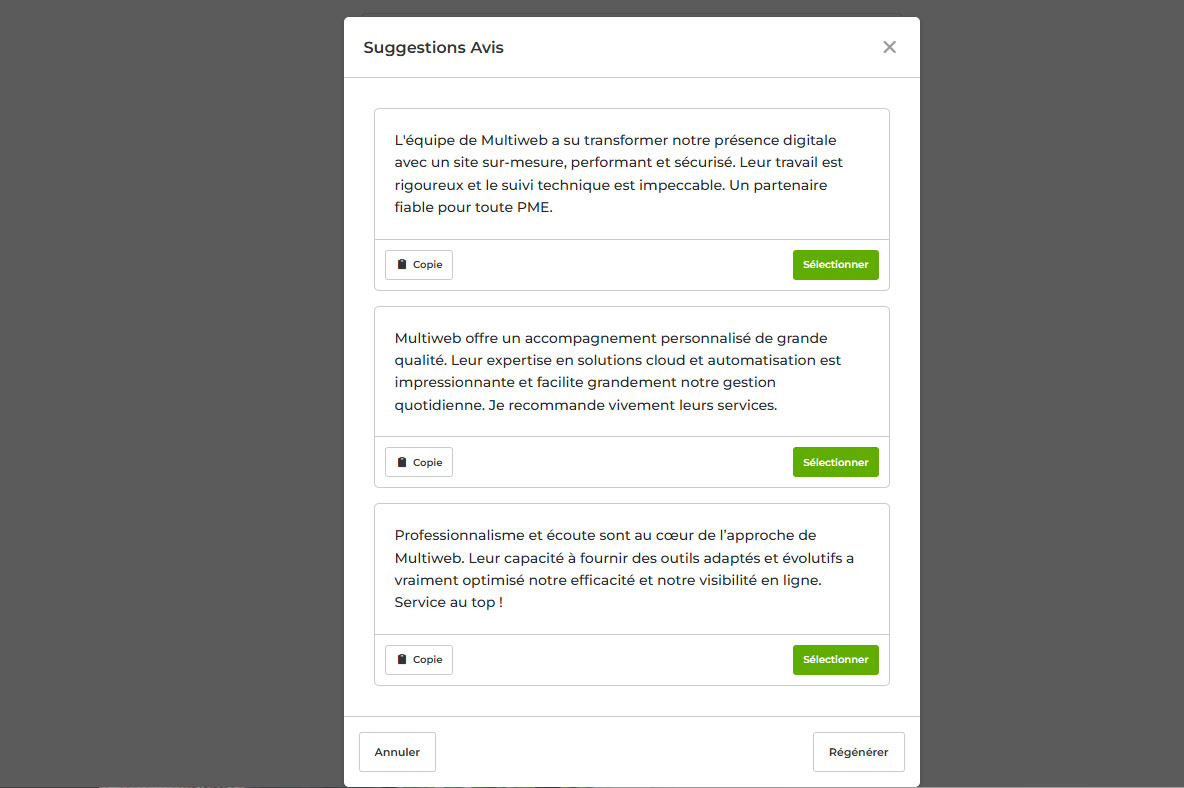Image resolution: width=1184 pixels, height=788 pixels.
Task: Regenerate suggestions with the Régénérer button
Action: [x=858, y=752]
